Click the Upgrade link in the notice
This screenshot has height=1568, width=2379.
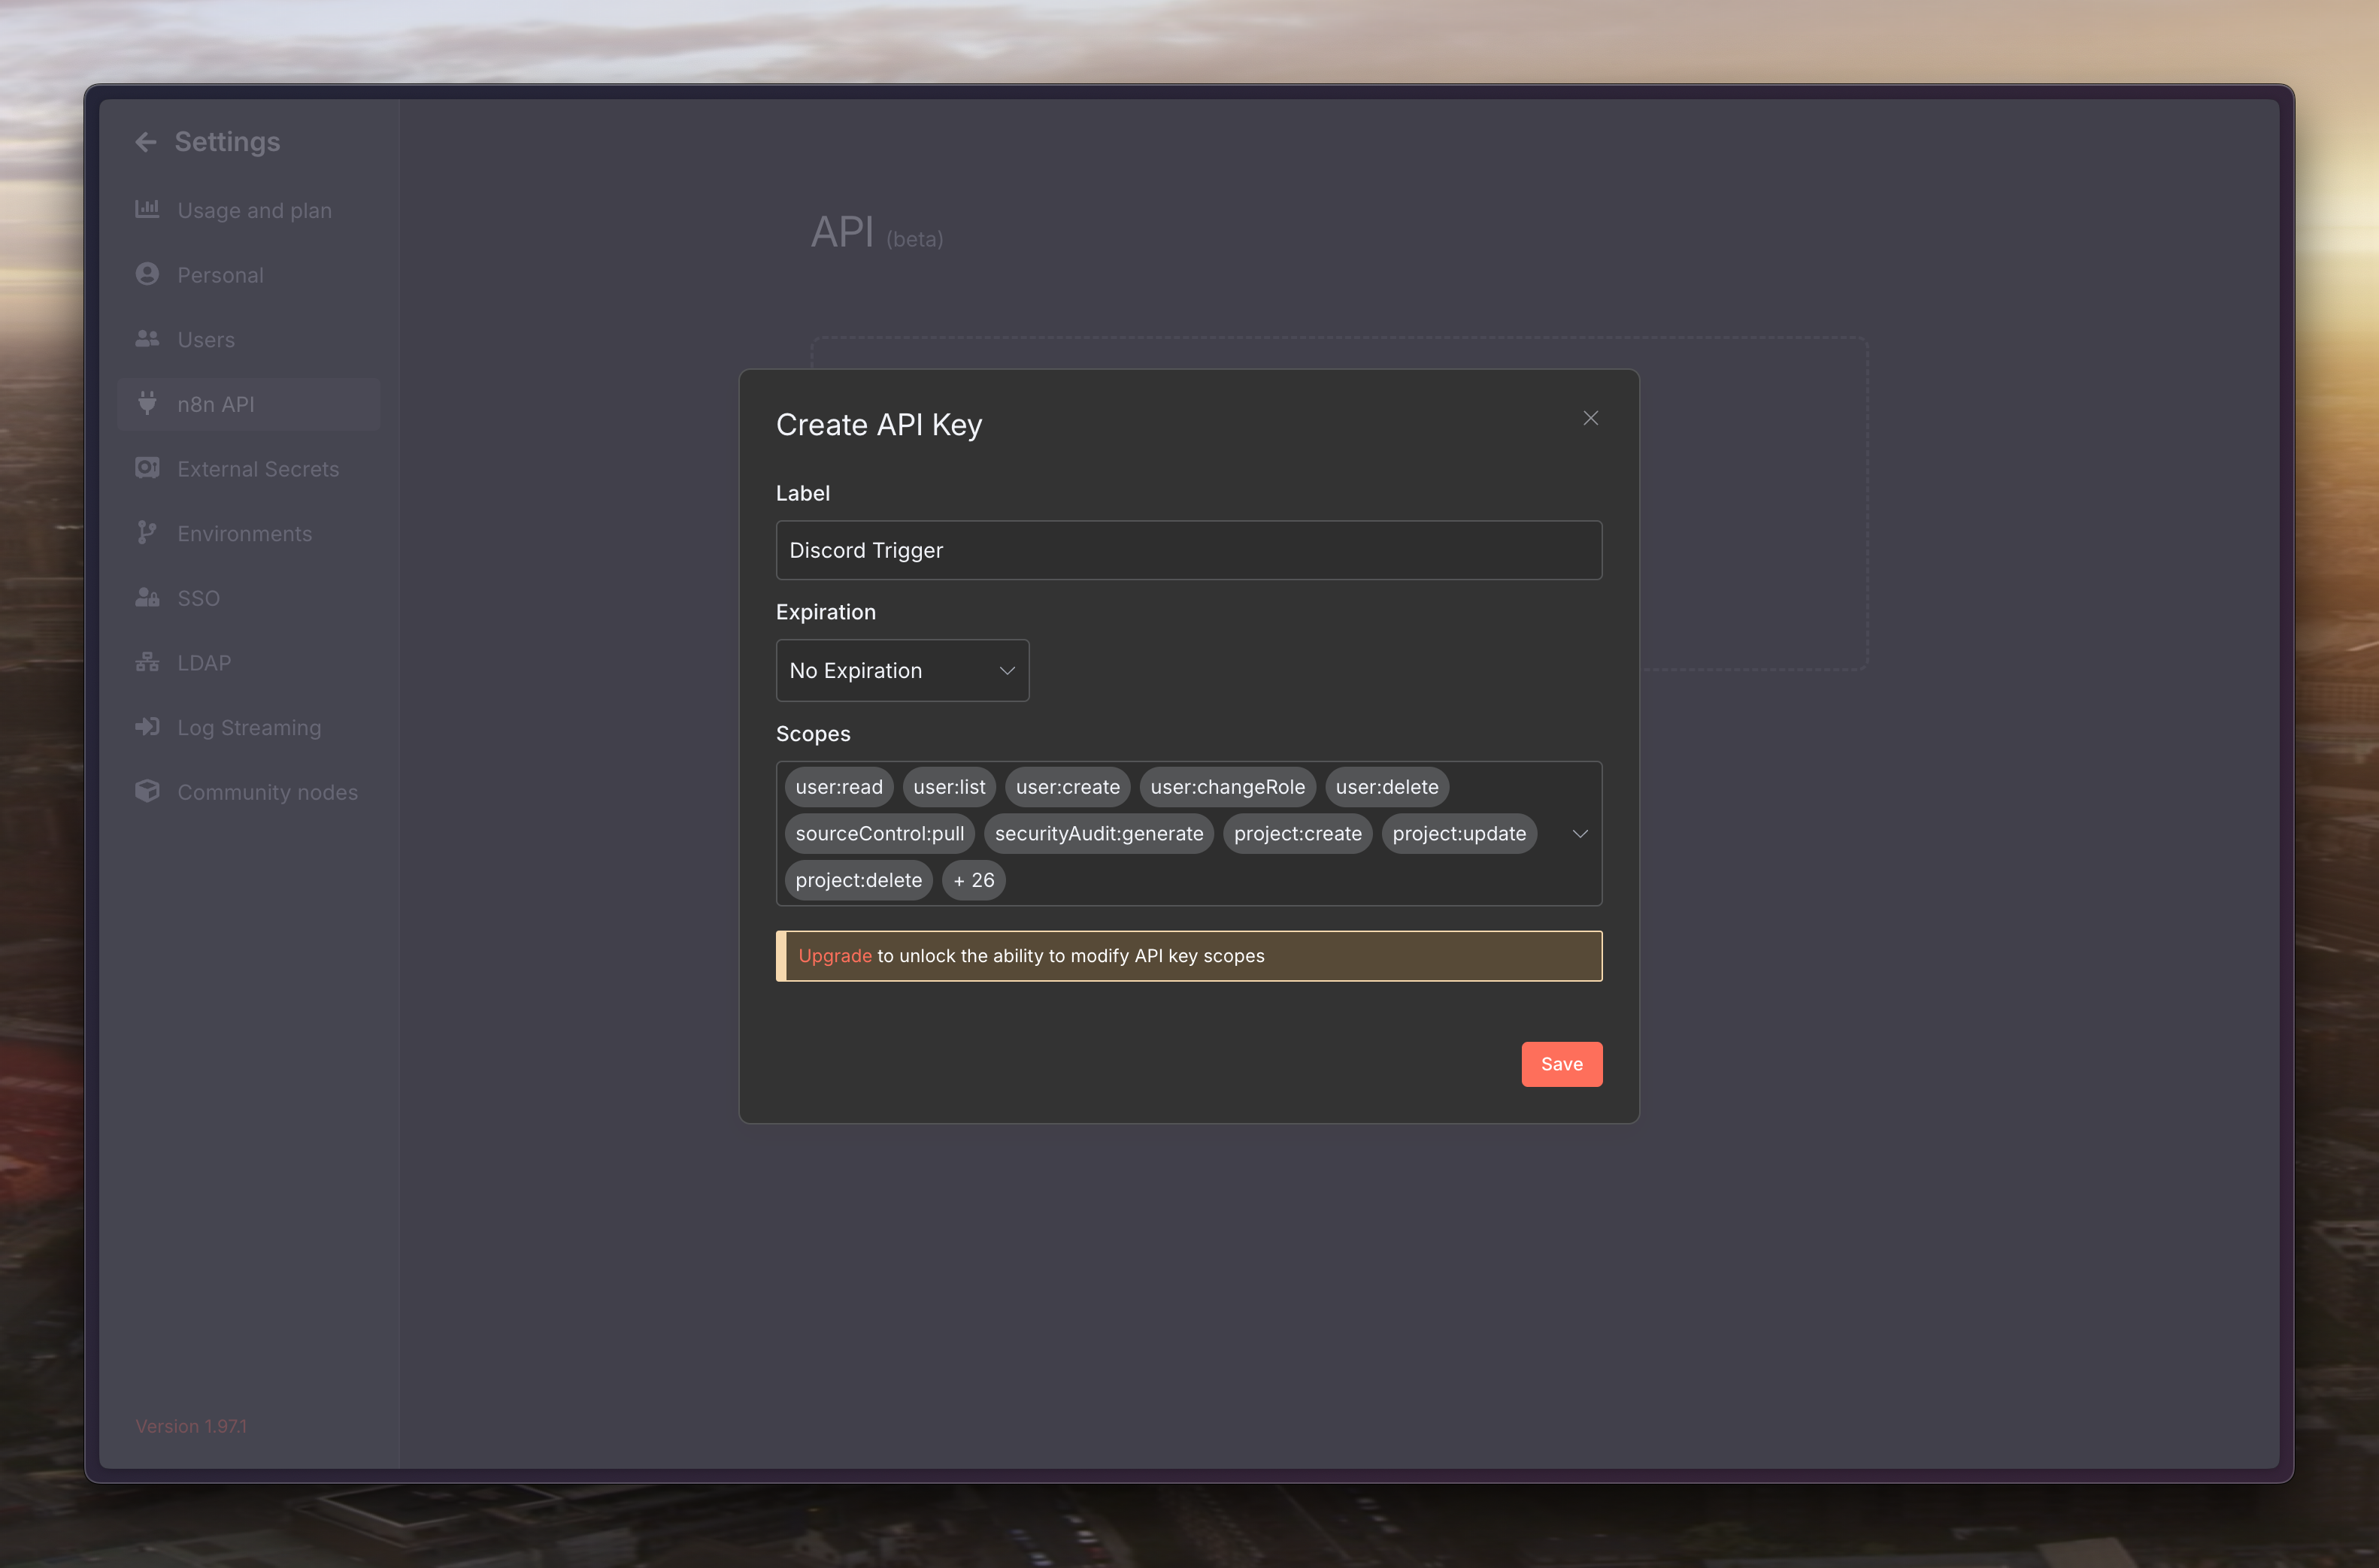click(x=834, y=956)
